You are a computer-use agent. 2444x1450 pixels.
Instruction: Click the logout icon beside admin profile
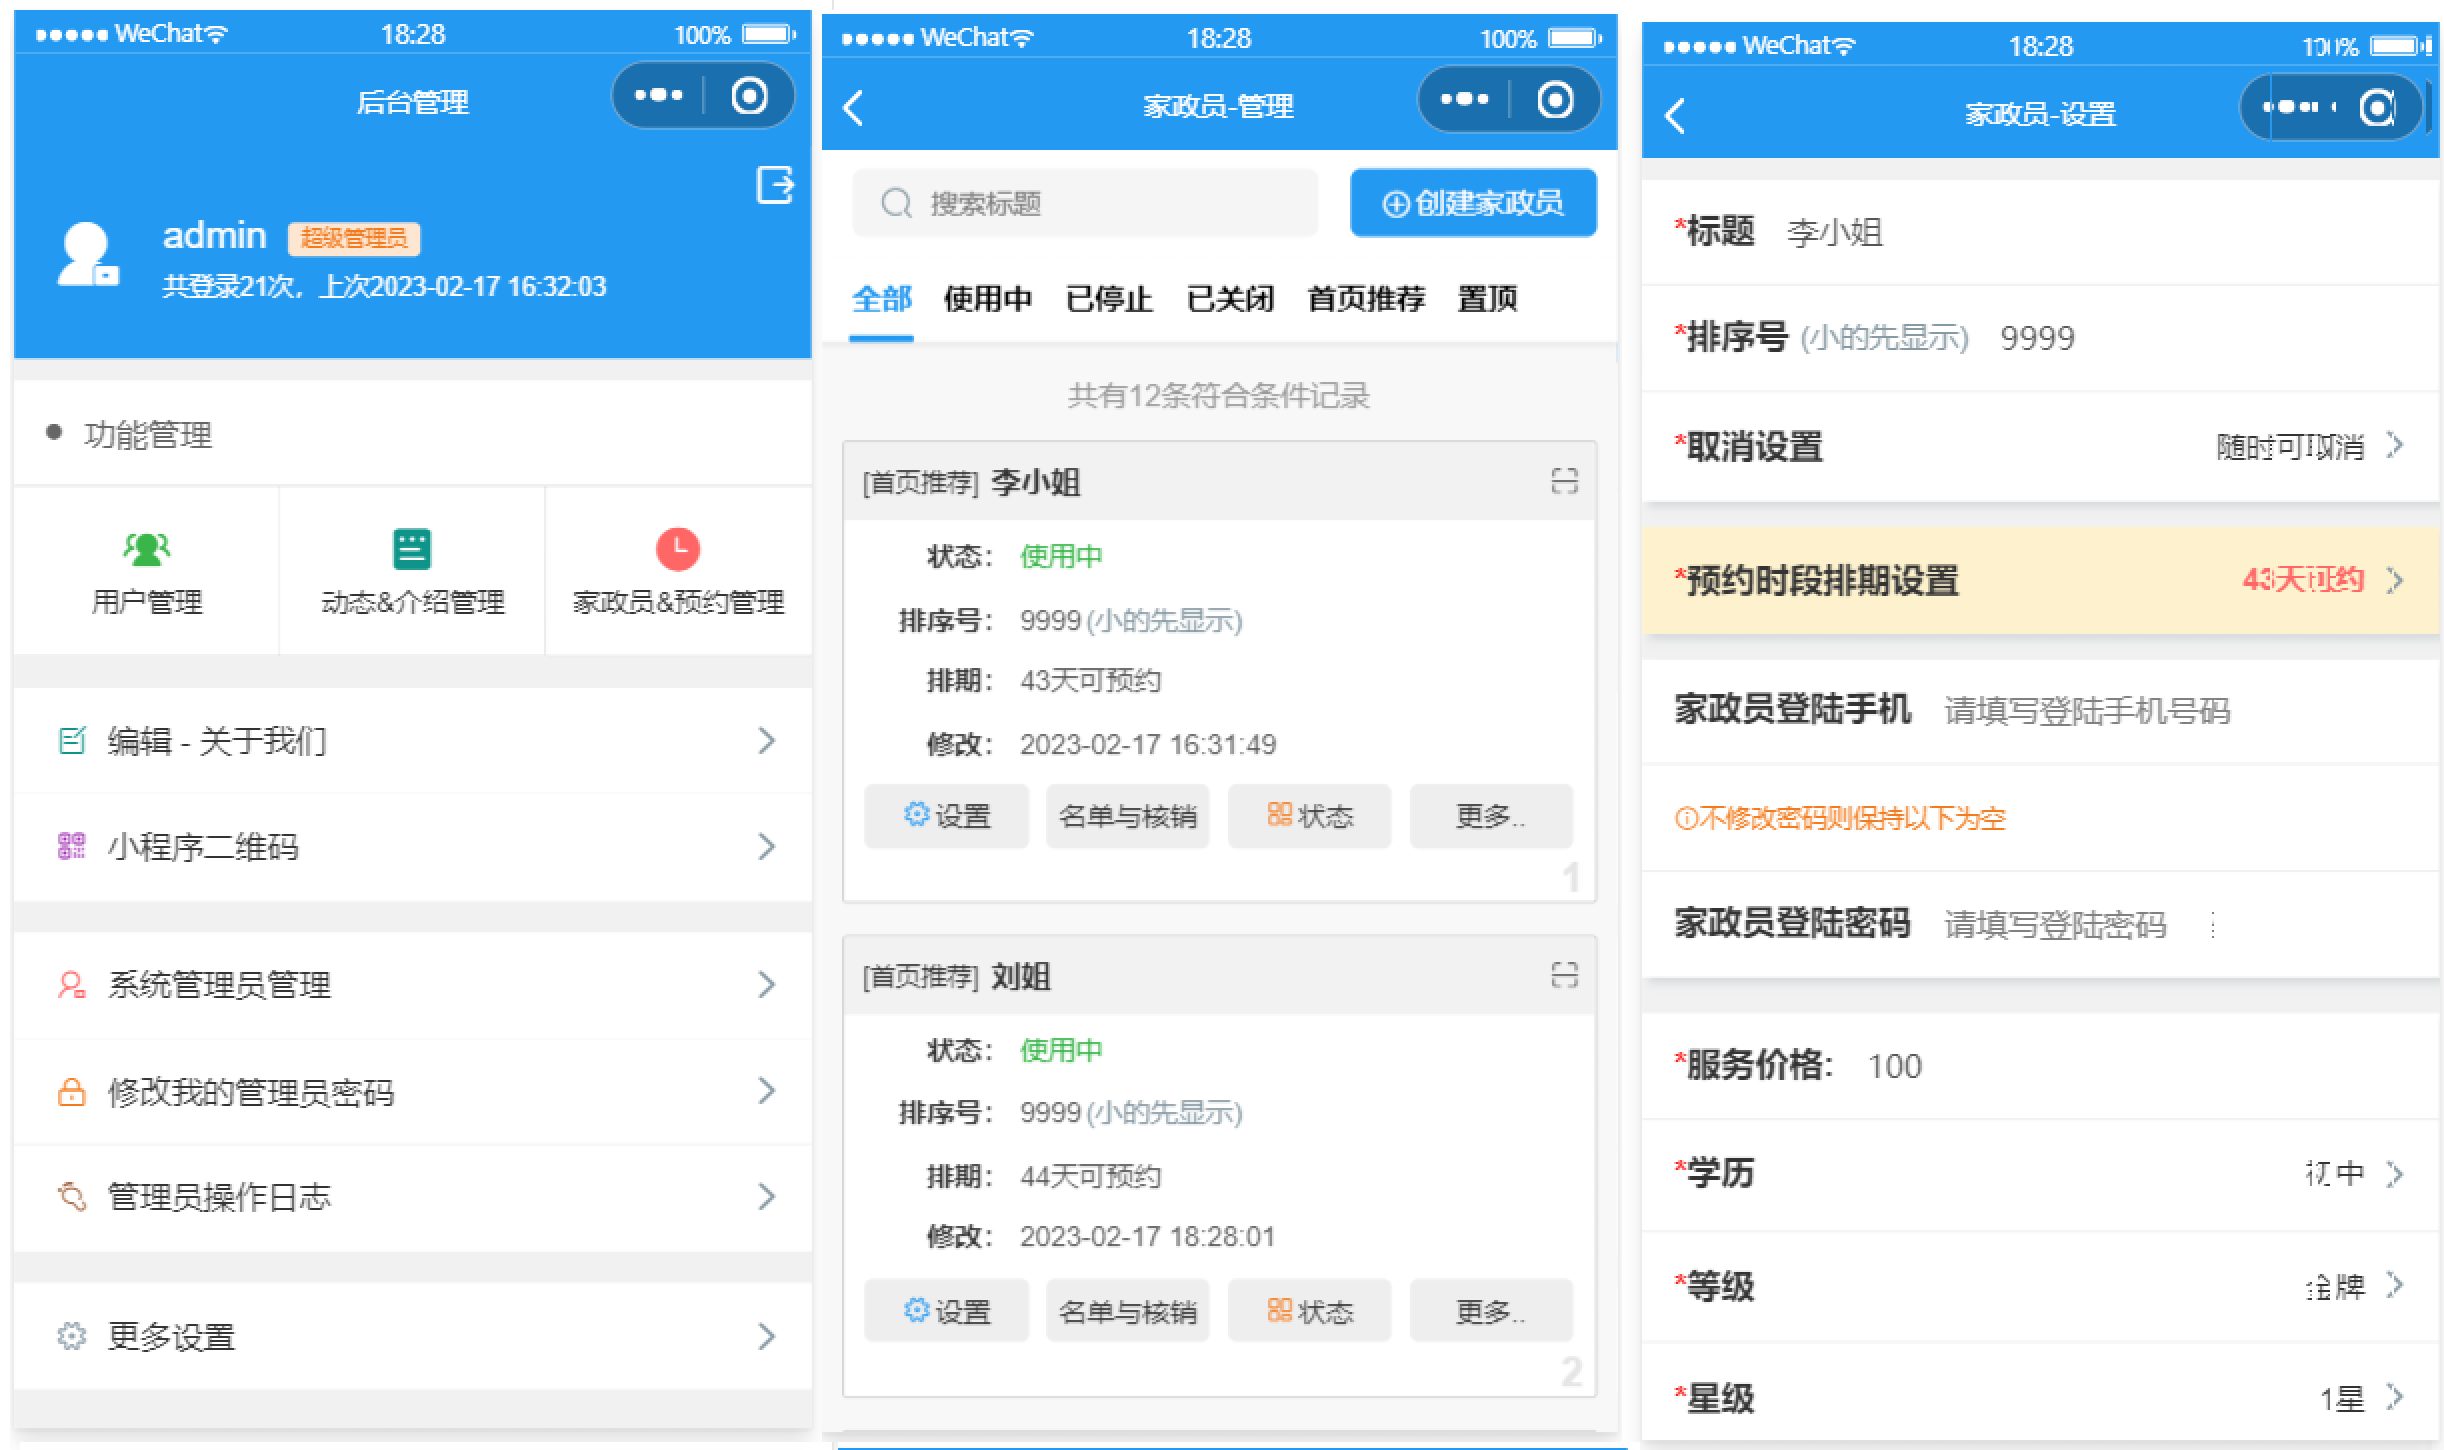775,185
